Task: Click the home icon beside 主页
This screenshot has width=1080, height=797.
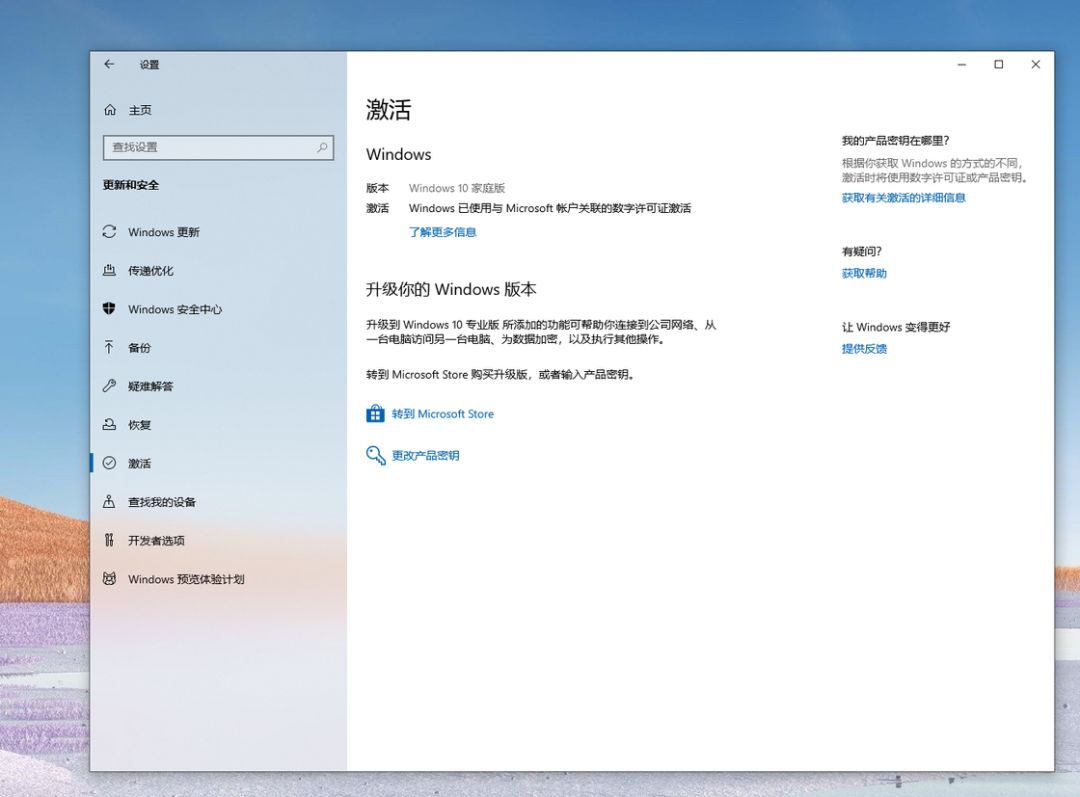Action: click(110, 110)
